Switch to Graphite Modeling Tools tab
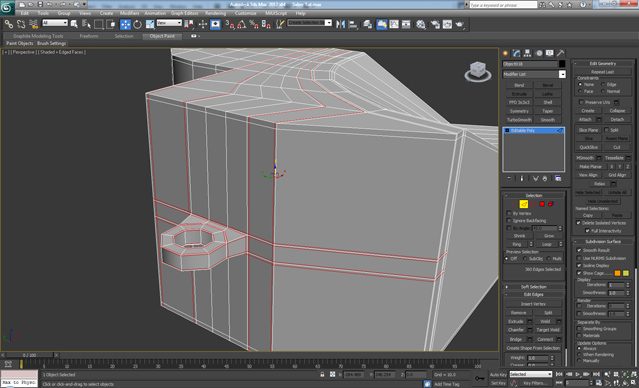This screenshot has height=388, width=639. [38, 36]
